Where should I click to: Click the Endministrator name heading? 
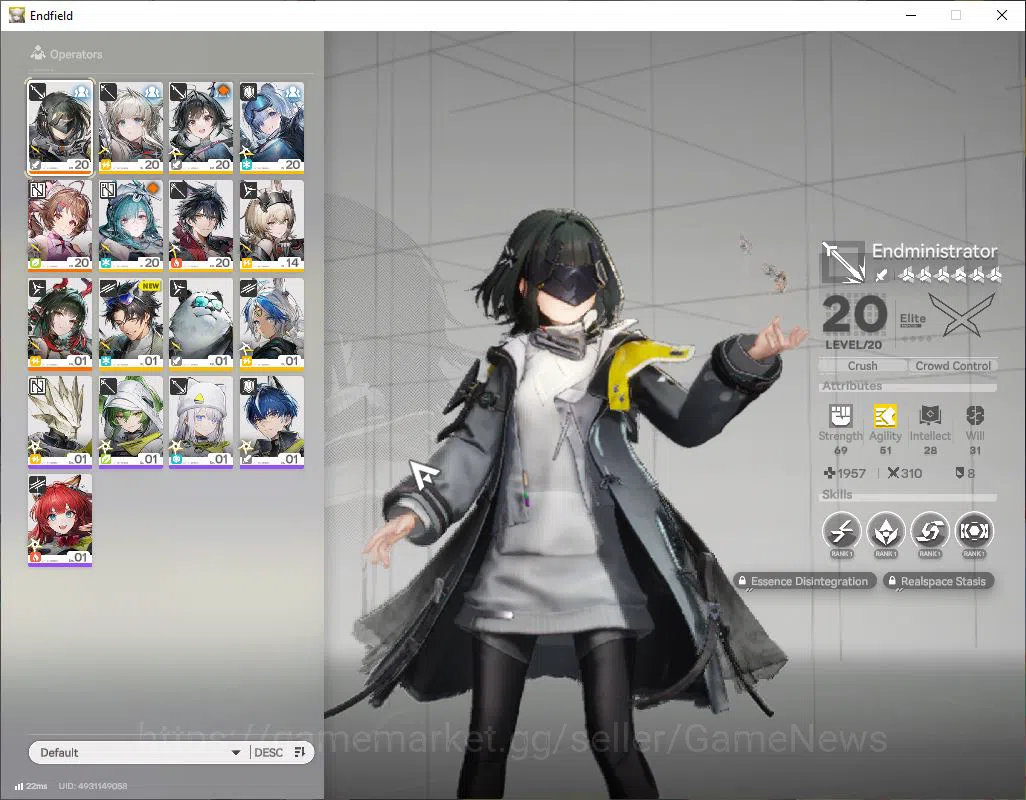click(934, 251)
